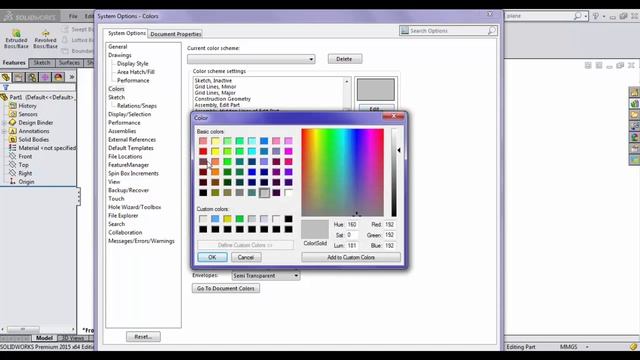640x360 pixels.
Task: Select Sensors in the feature tree
Action: 28,114
